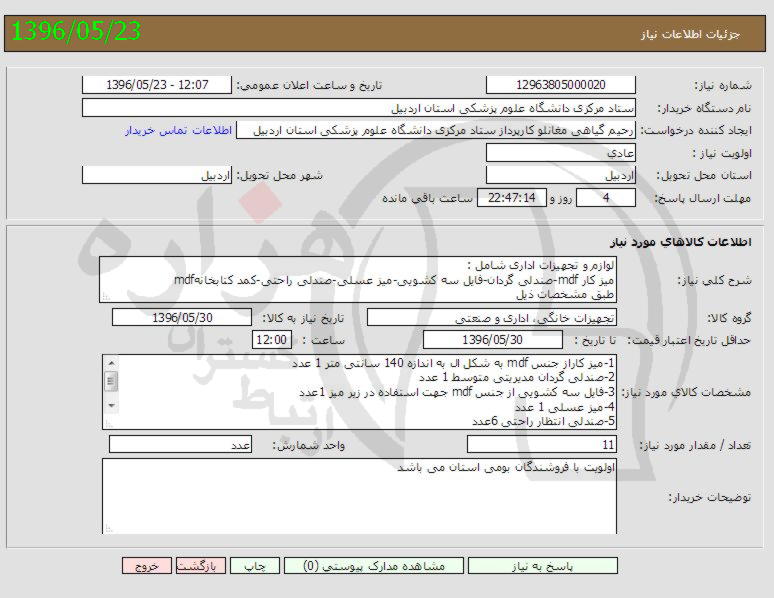The width and height of the screenshot is (774, 598).
Task: Click the announcement date field 1396/05/23 - 12:07
Action: click(157, 85)
